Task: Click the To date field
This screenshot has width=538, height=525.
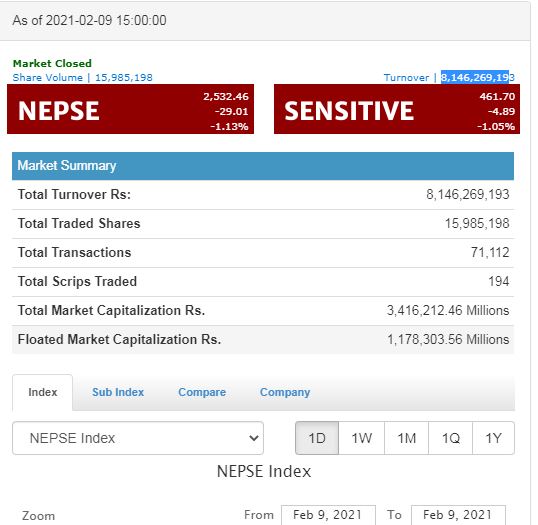Action: click(x=458, y=515)
